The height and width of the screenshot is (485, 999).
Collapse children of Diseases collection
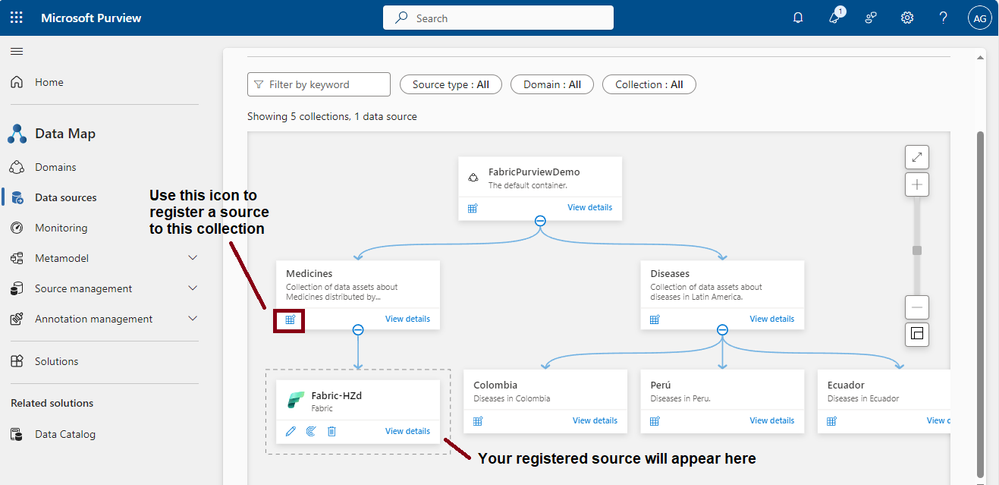click(722, 329)
